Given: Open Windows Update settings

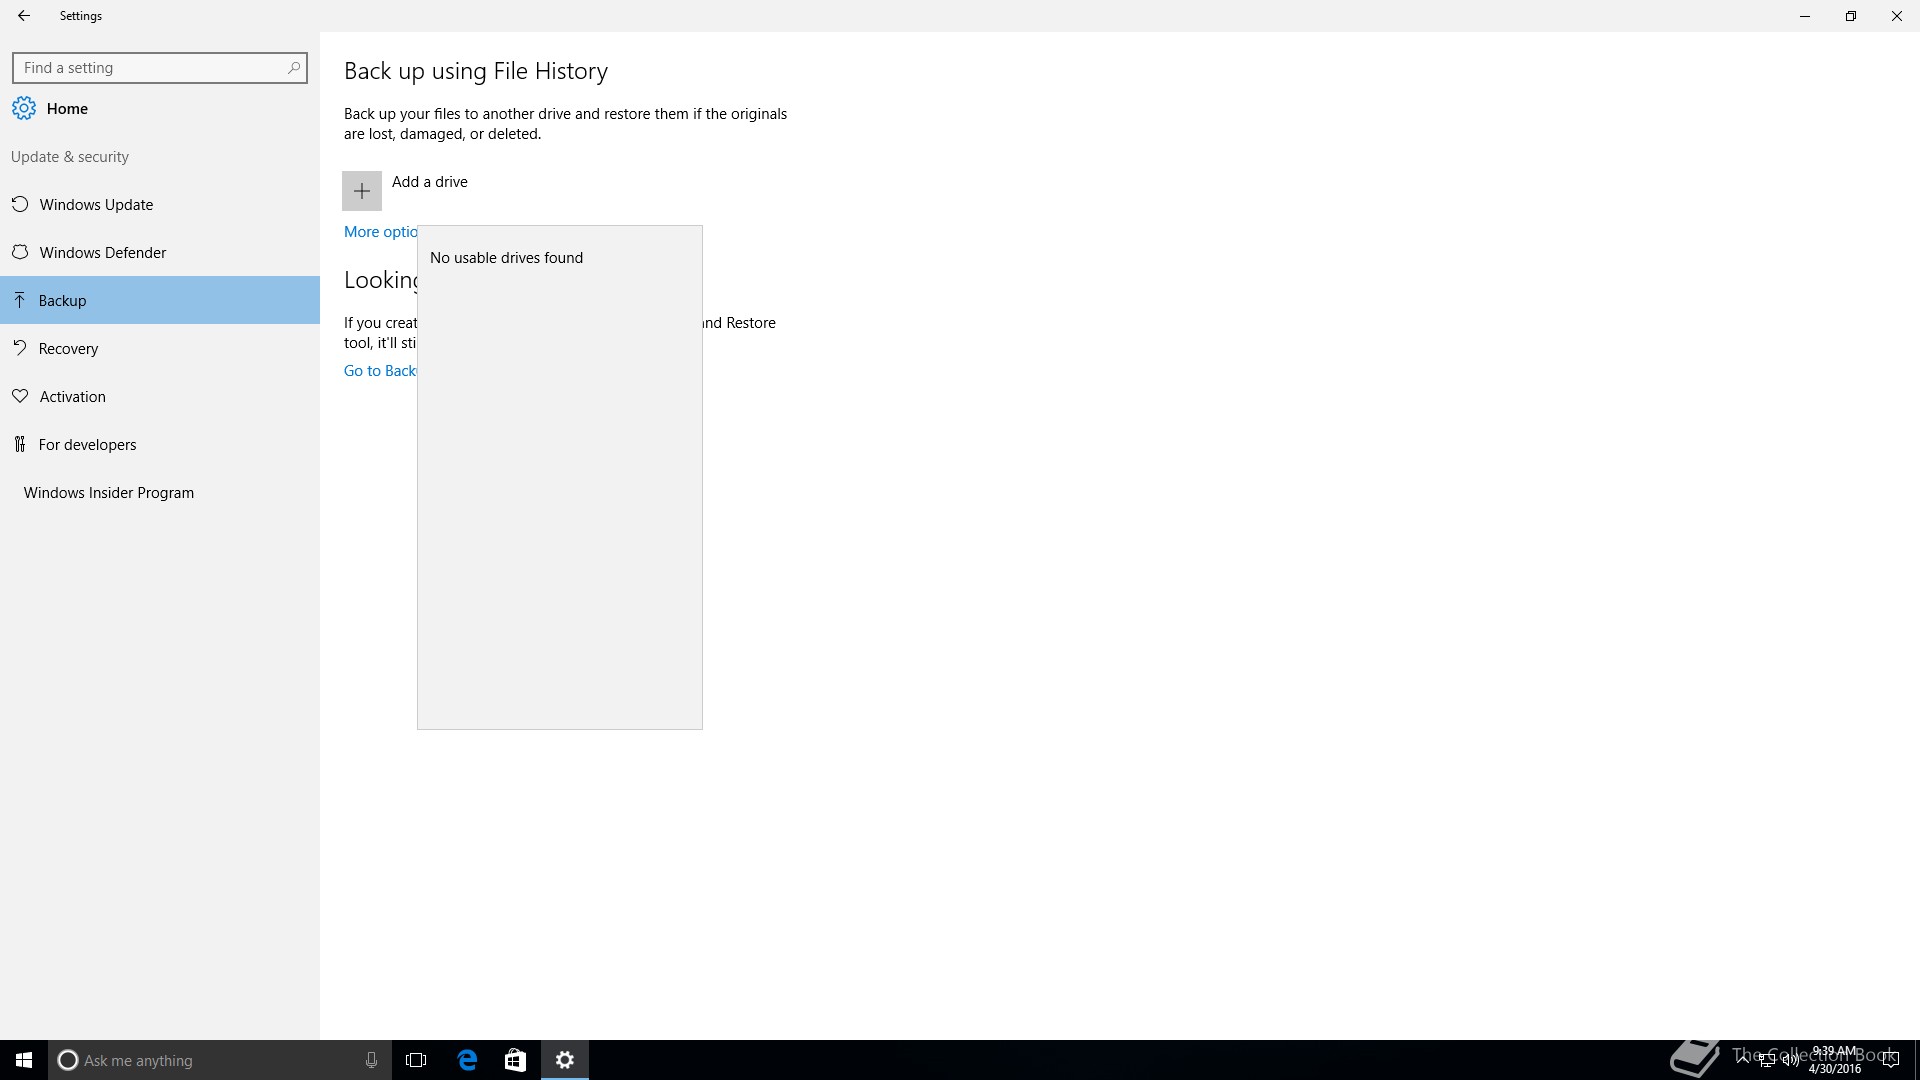Looking at the screenshot, I should click(x=96, y=205).
